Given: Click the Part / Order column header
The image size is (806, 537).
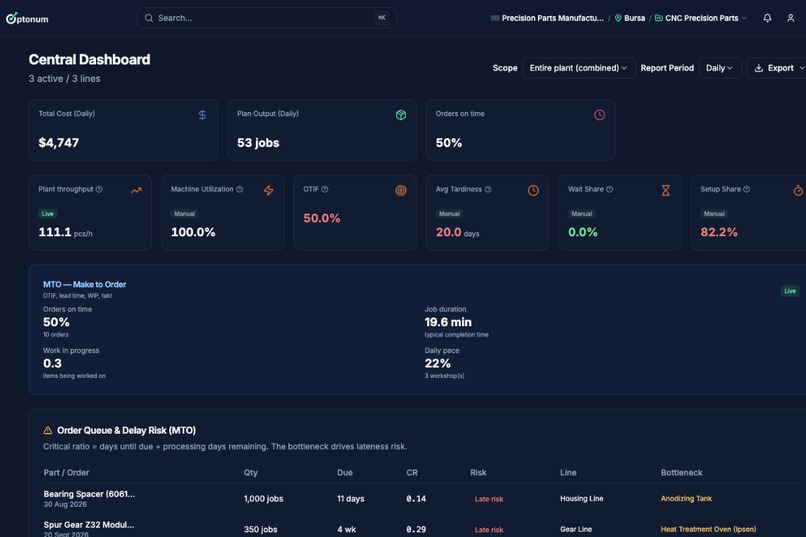Looking at the screenshot, I should point(66,472).
